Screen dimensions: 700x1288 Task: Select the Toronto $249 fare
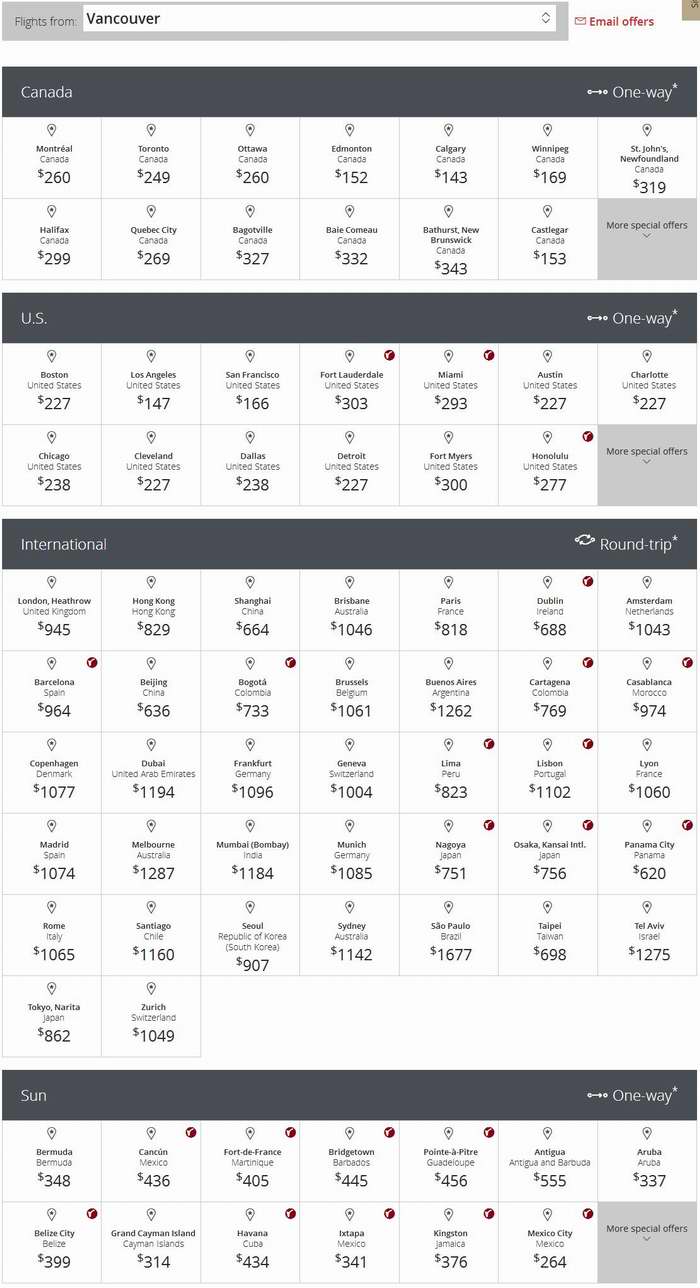[152, 158]
